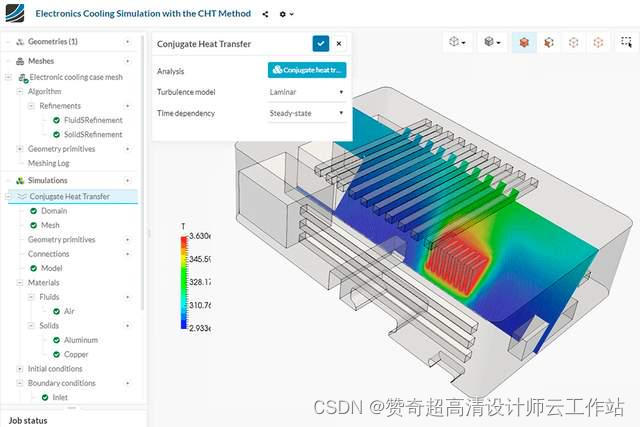
Task: Collapse the Materials node
Action: (x=20, y=282)
